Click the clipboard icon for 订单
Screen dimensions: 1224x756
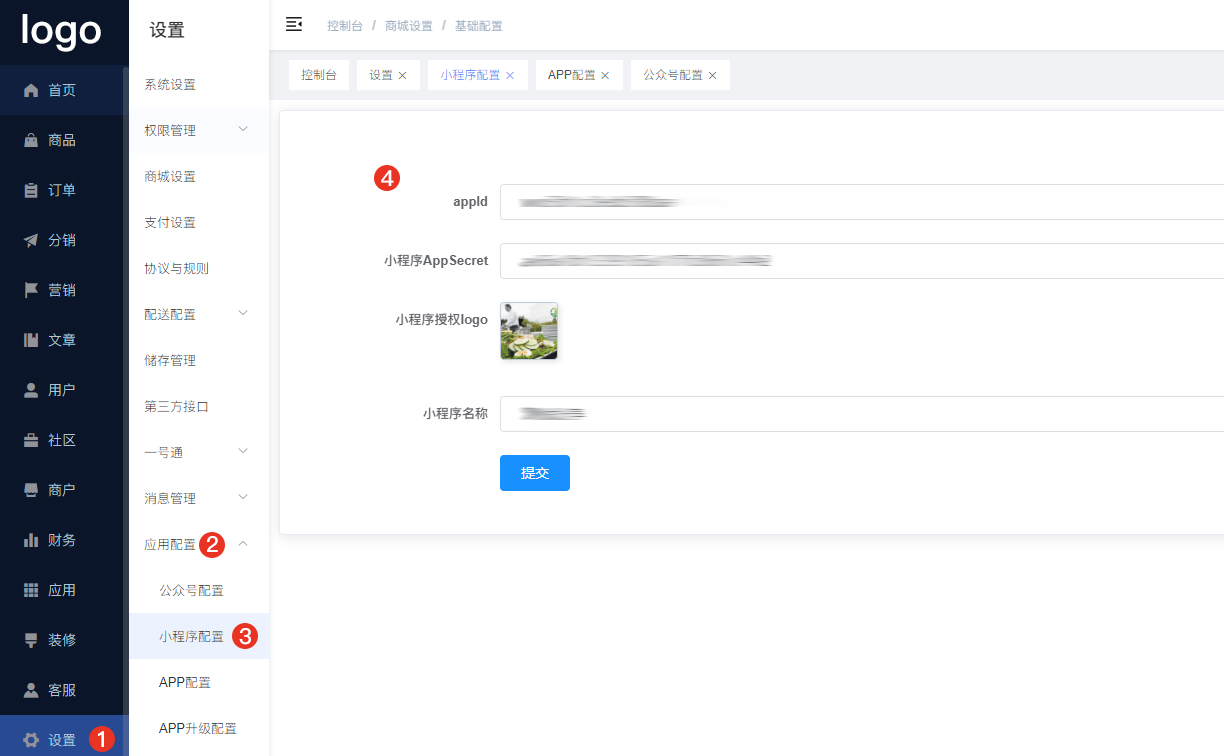point(31,190)
